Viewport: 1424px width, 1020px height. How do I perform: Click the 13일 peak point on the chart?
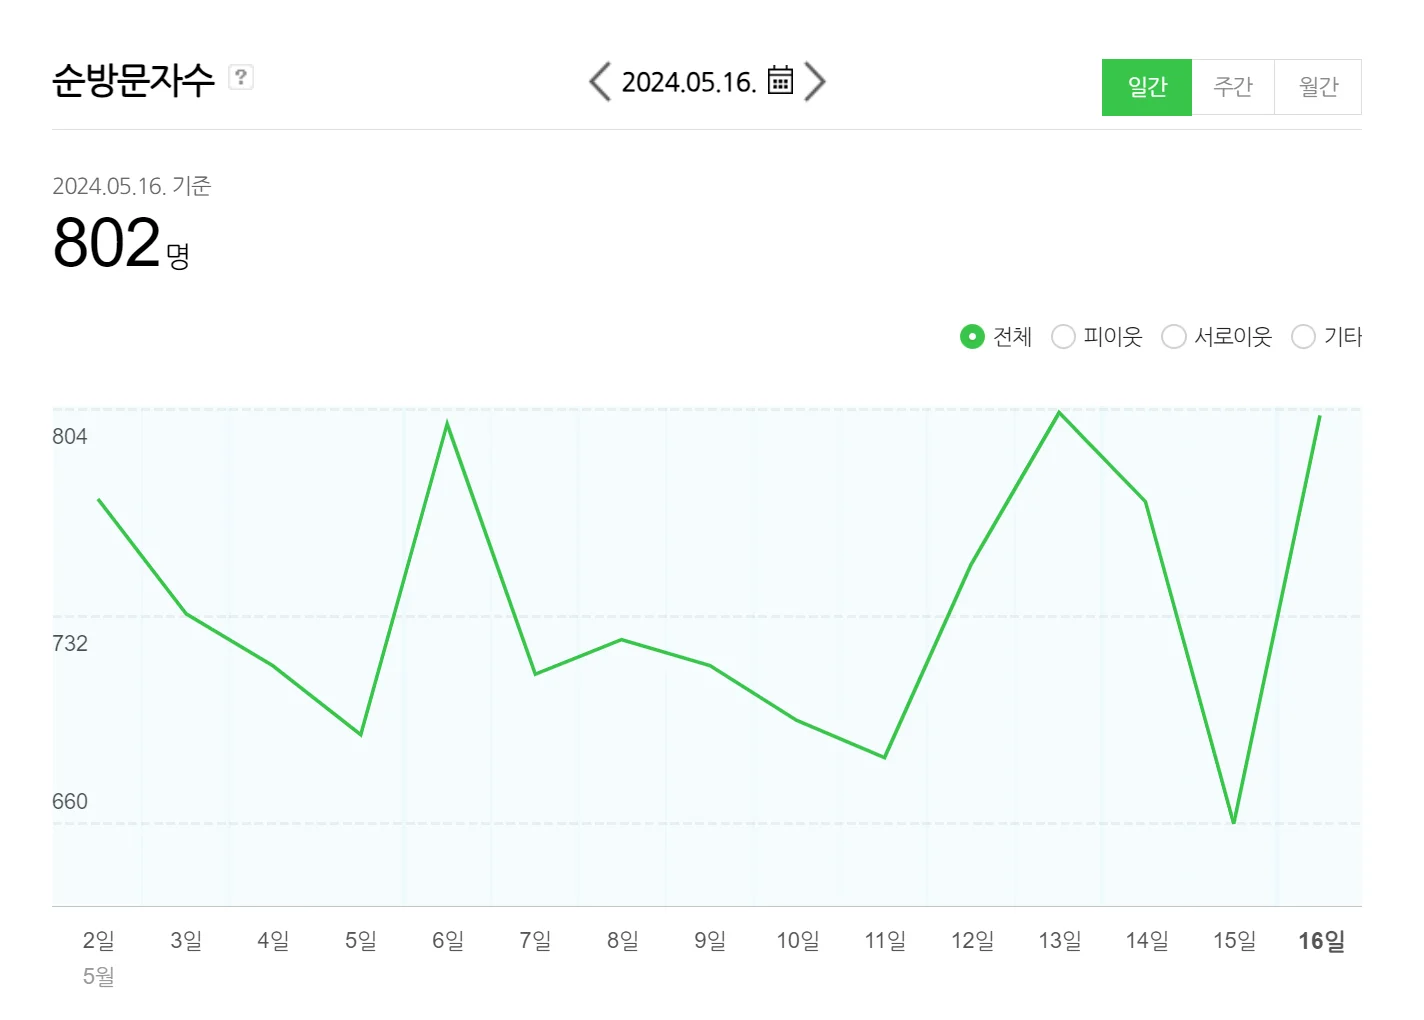click(1059, 412)
